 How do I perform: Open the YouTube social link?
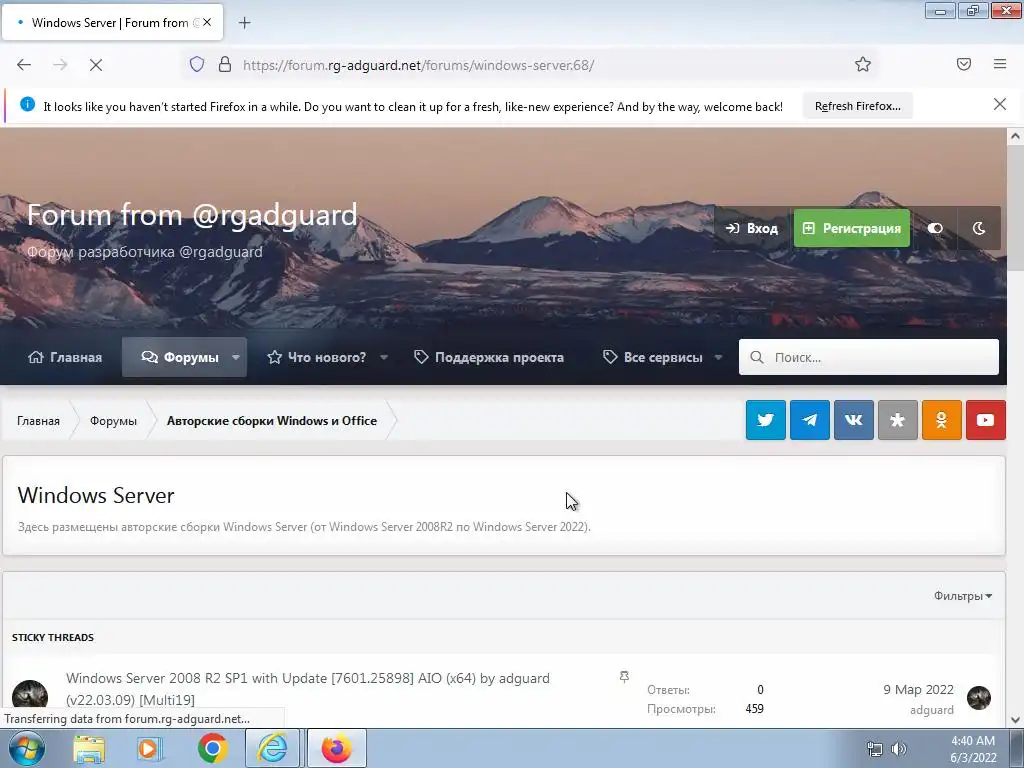point(985,420)
